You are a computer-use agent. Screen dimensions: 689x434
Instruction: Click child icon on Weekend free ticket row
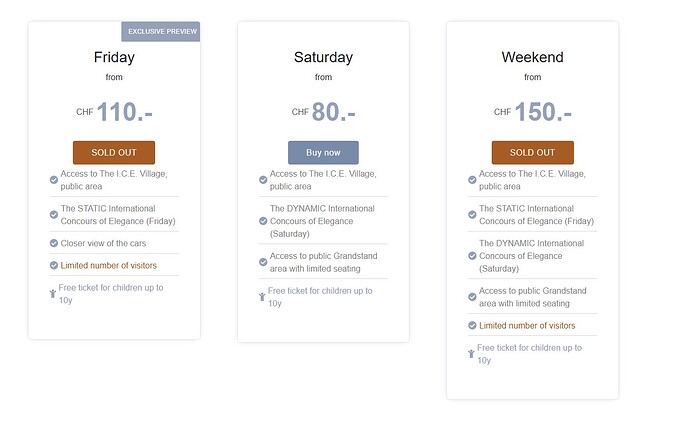coord(471,354)
